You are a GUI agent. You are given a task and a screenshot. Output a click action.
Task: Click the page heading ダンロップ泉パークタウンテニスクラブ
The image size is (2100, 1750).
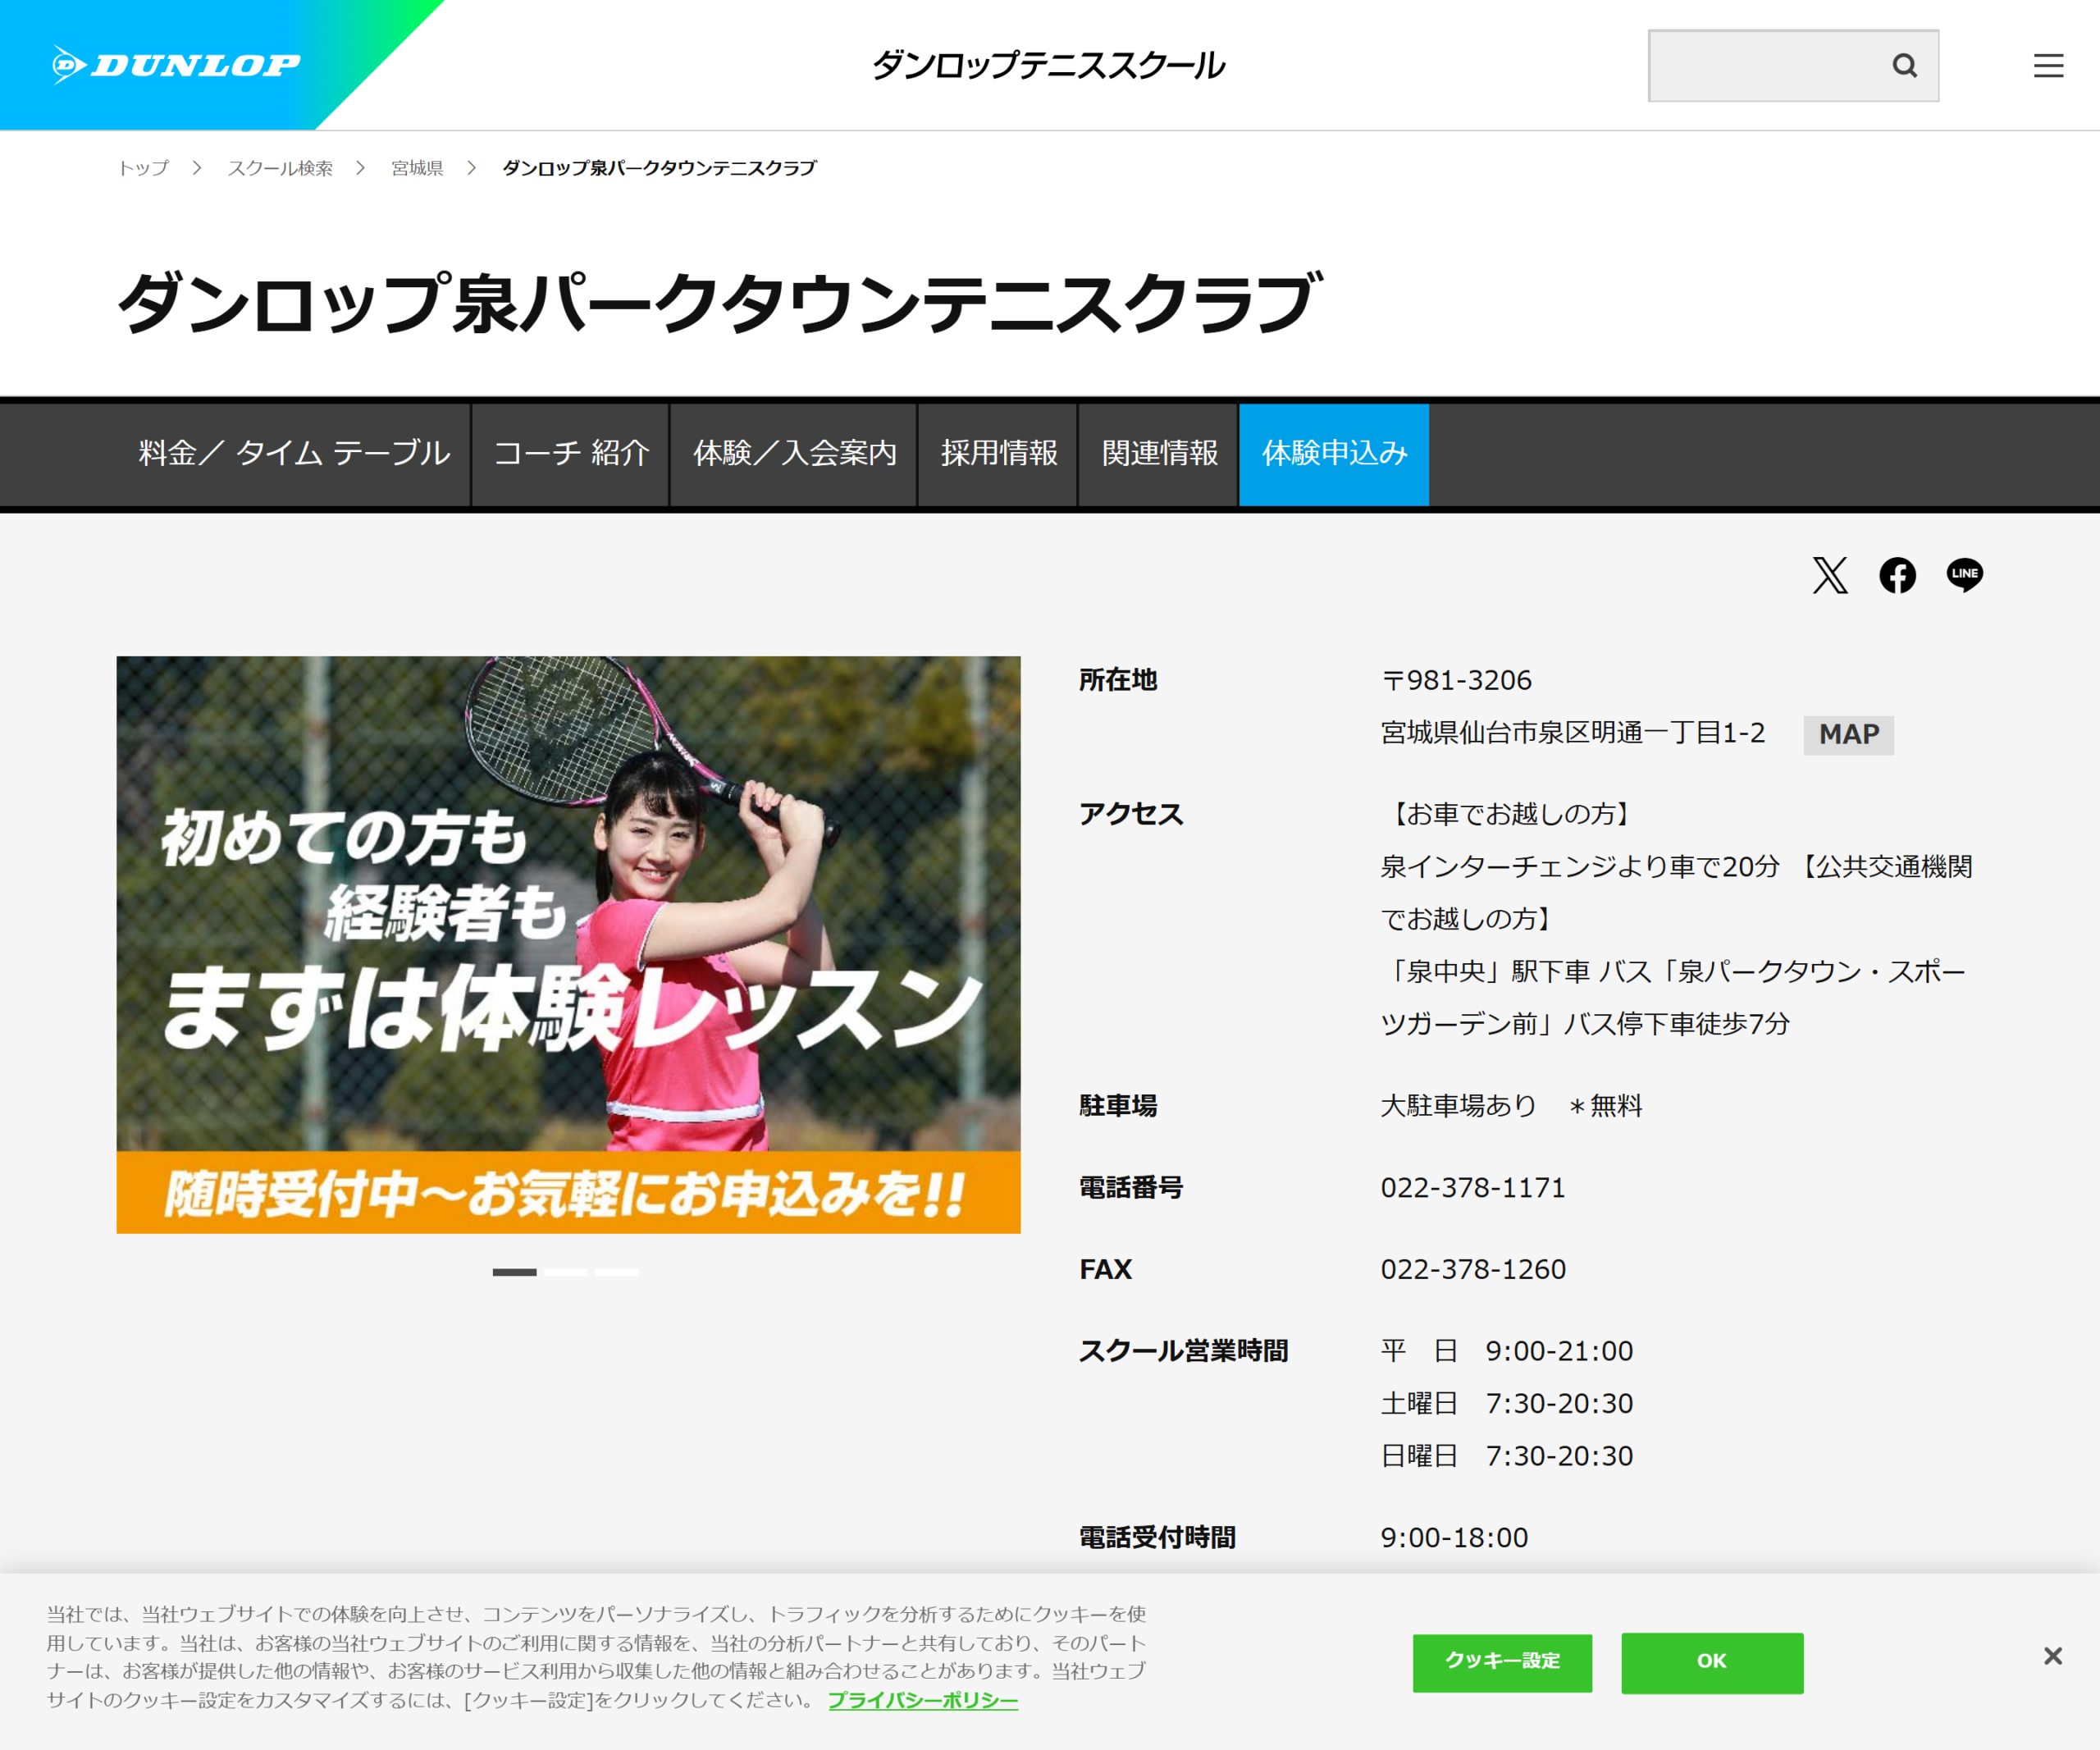pos(720,303)
